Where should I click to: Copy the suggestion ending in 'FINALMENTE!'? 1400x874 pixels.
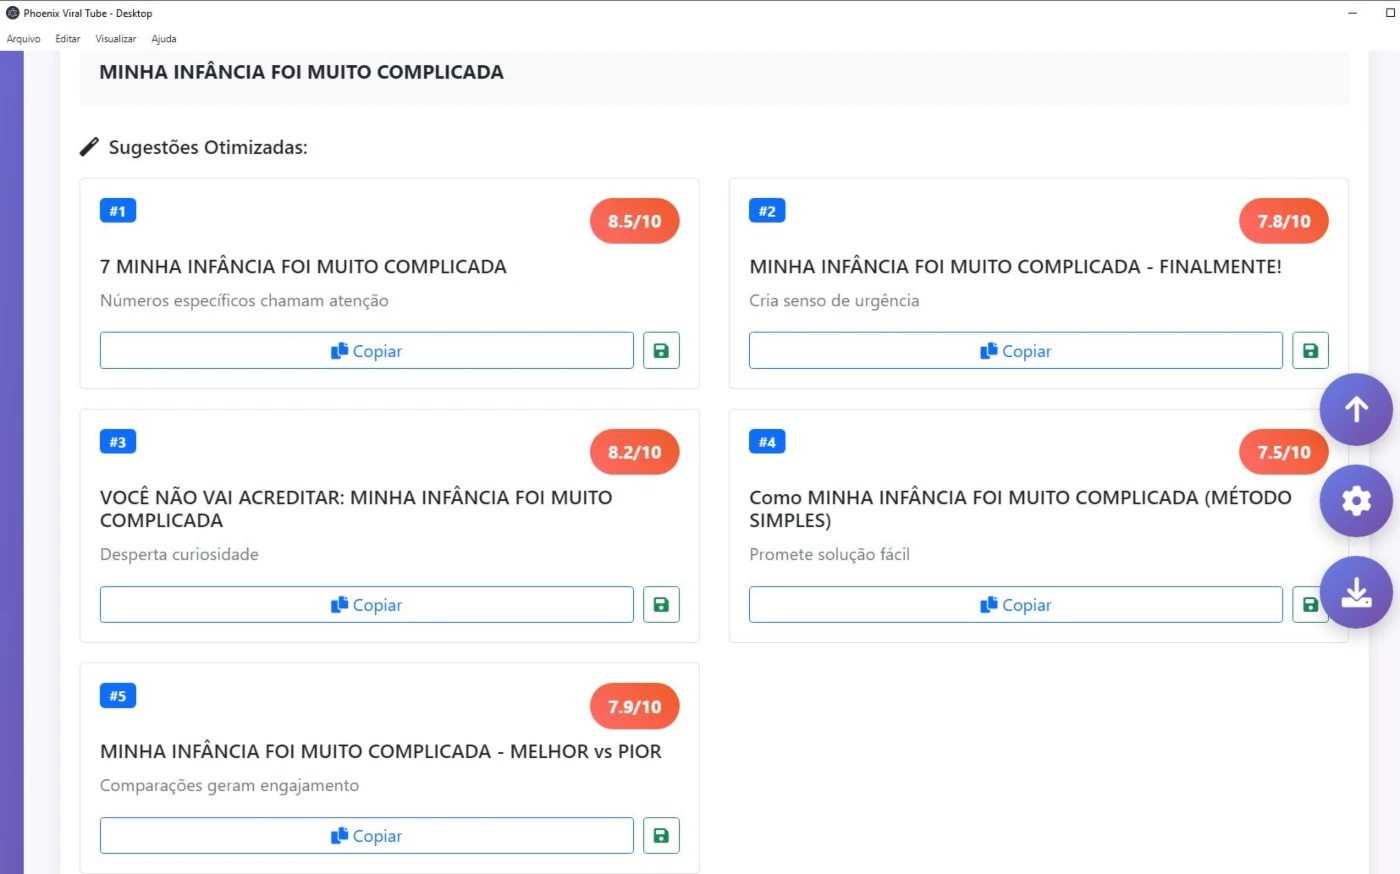tap(1016, 350)
